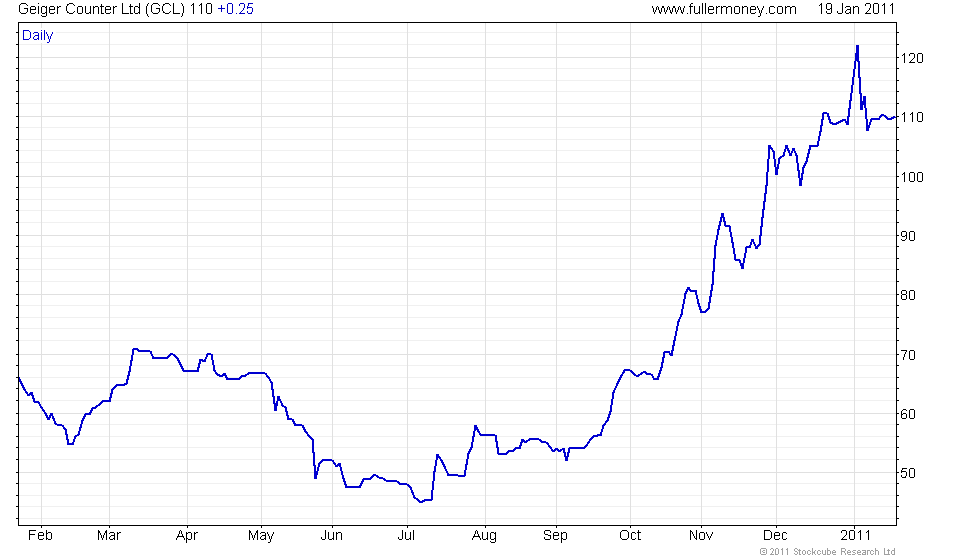Click the price peak above 120 in January 2011
Screen dimensions: 980x560
858,46
